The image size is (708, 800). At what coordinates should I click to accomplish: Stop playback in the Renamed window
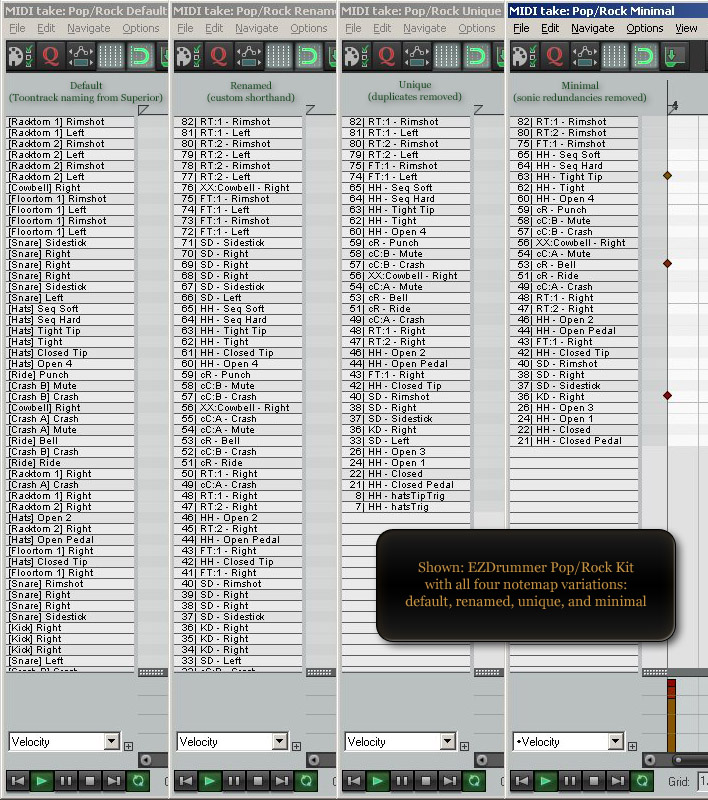point(258,781)
